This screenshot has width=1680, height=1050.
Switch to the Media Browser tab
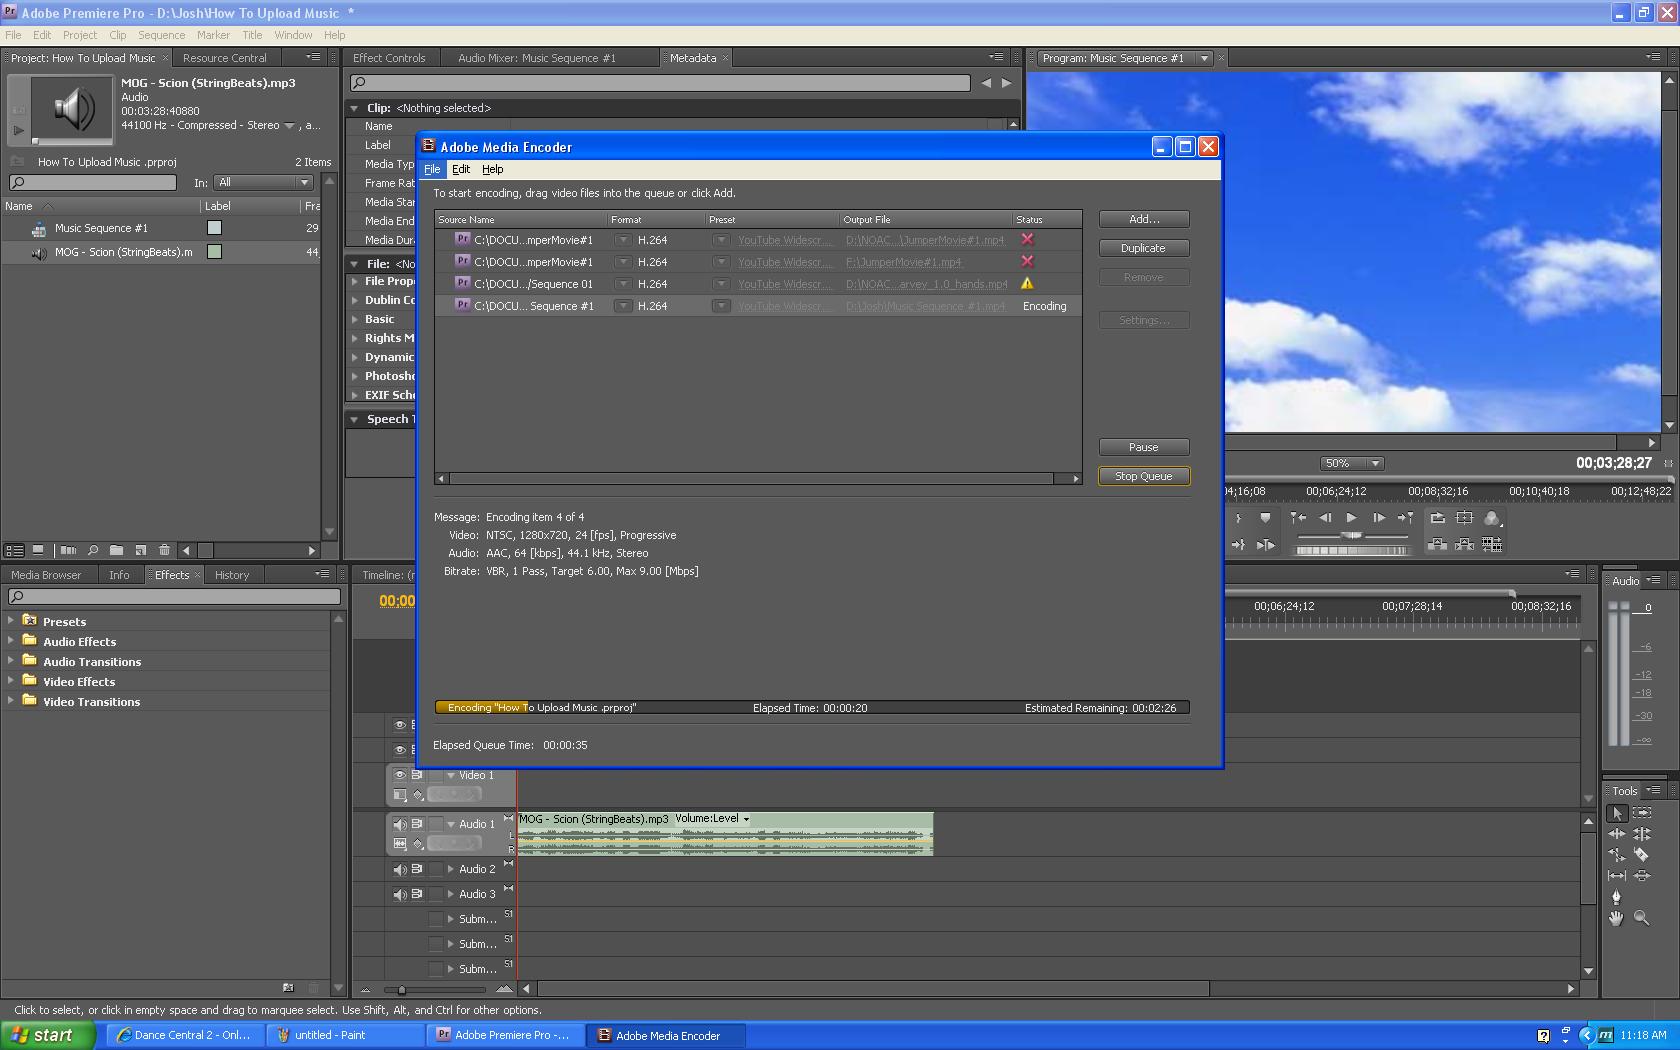point(46,575)
